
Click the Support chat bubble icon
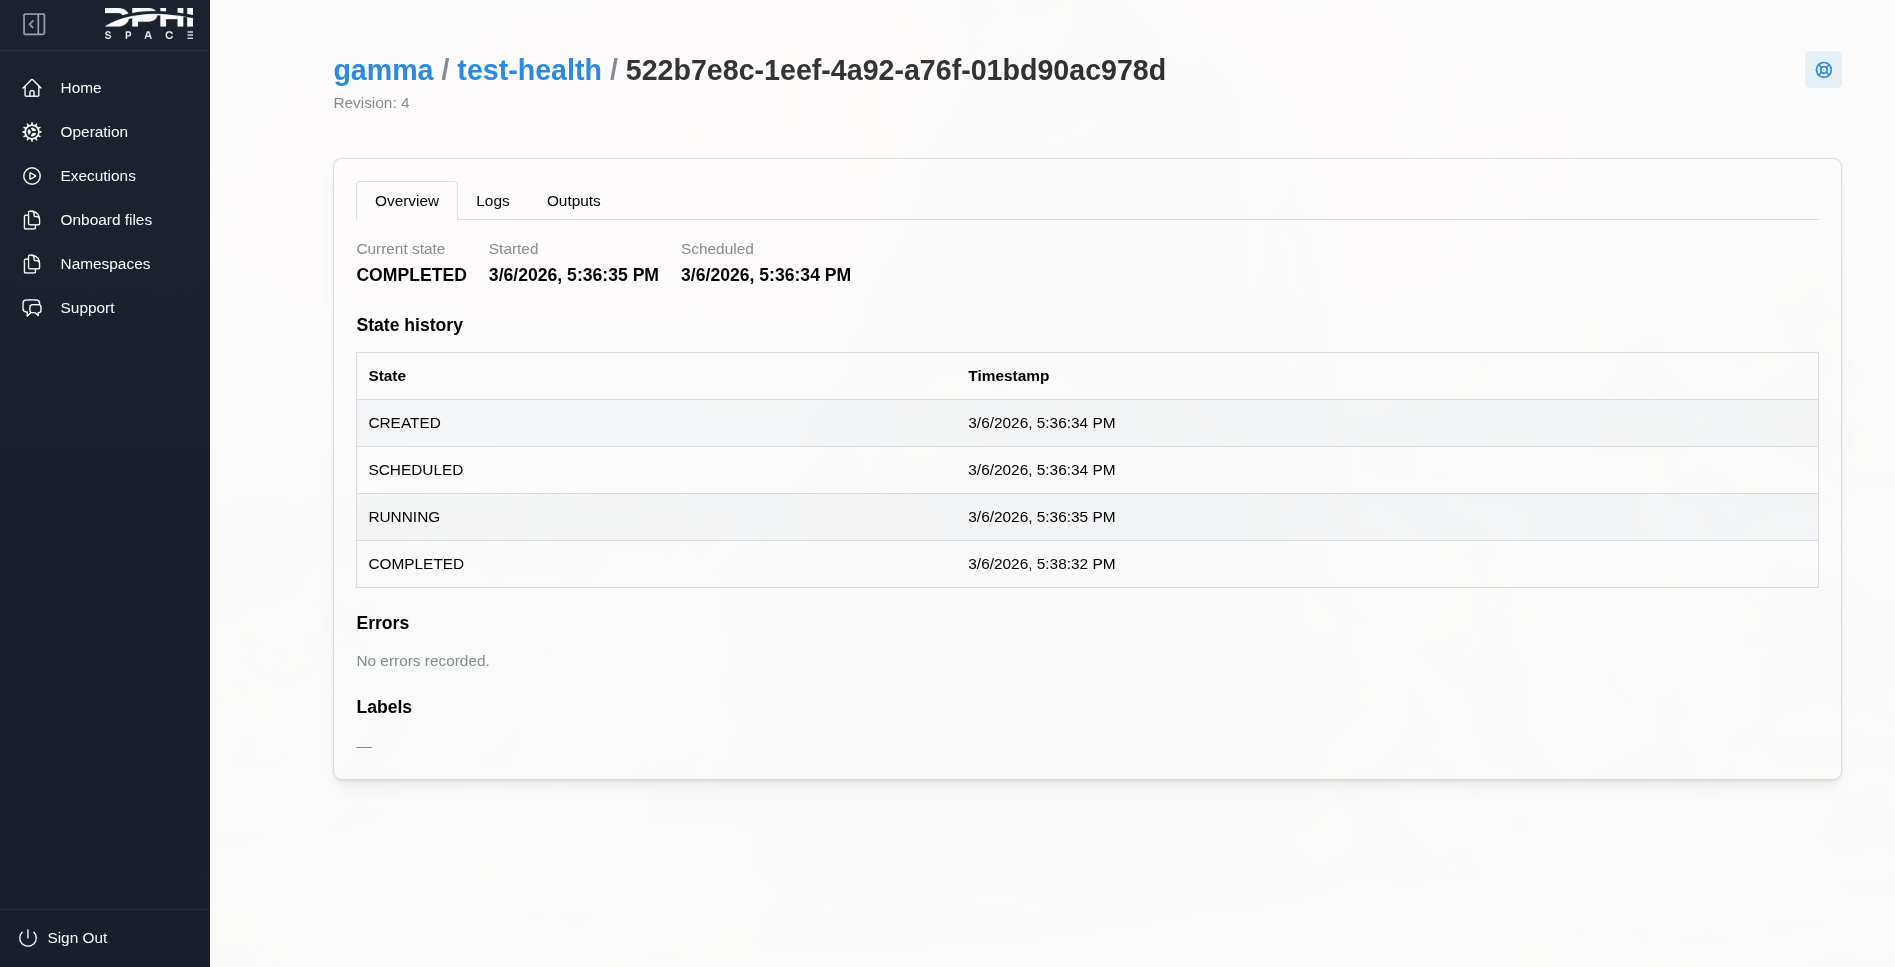pos(32,308)
